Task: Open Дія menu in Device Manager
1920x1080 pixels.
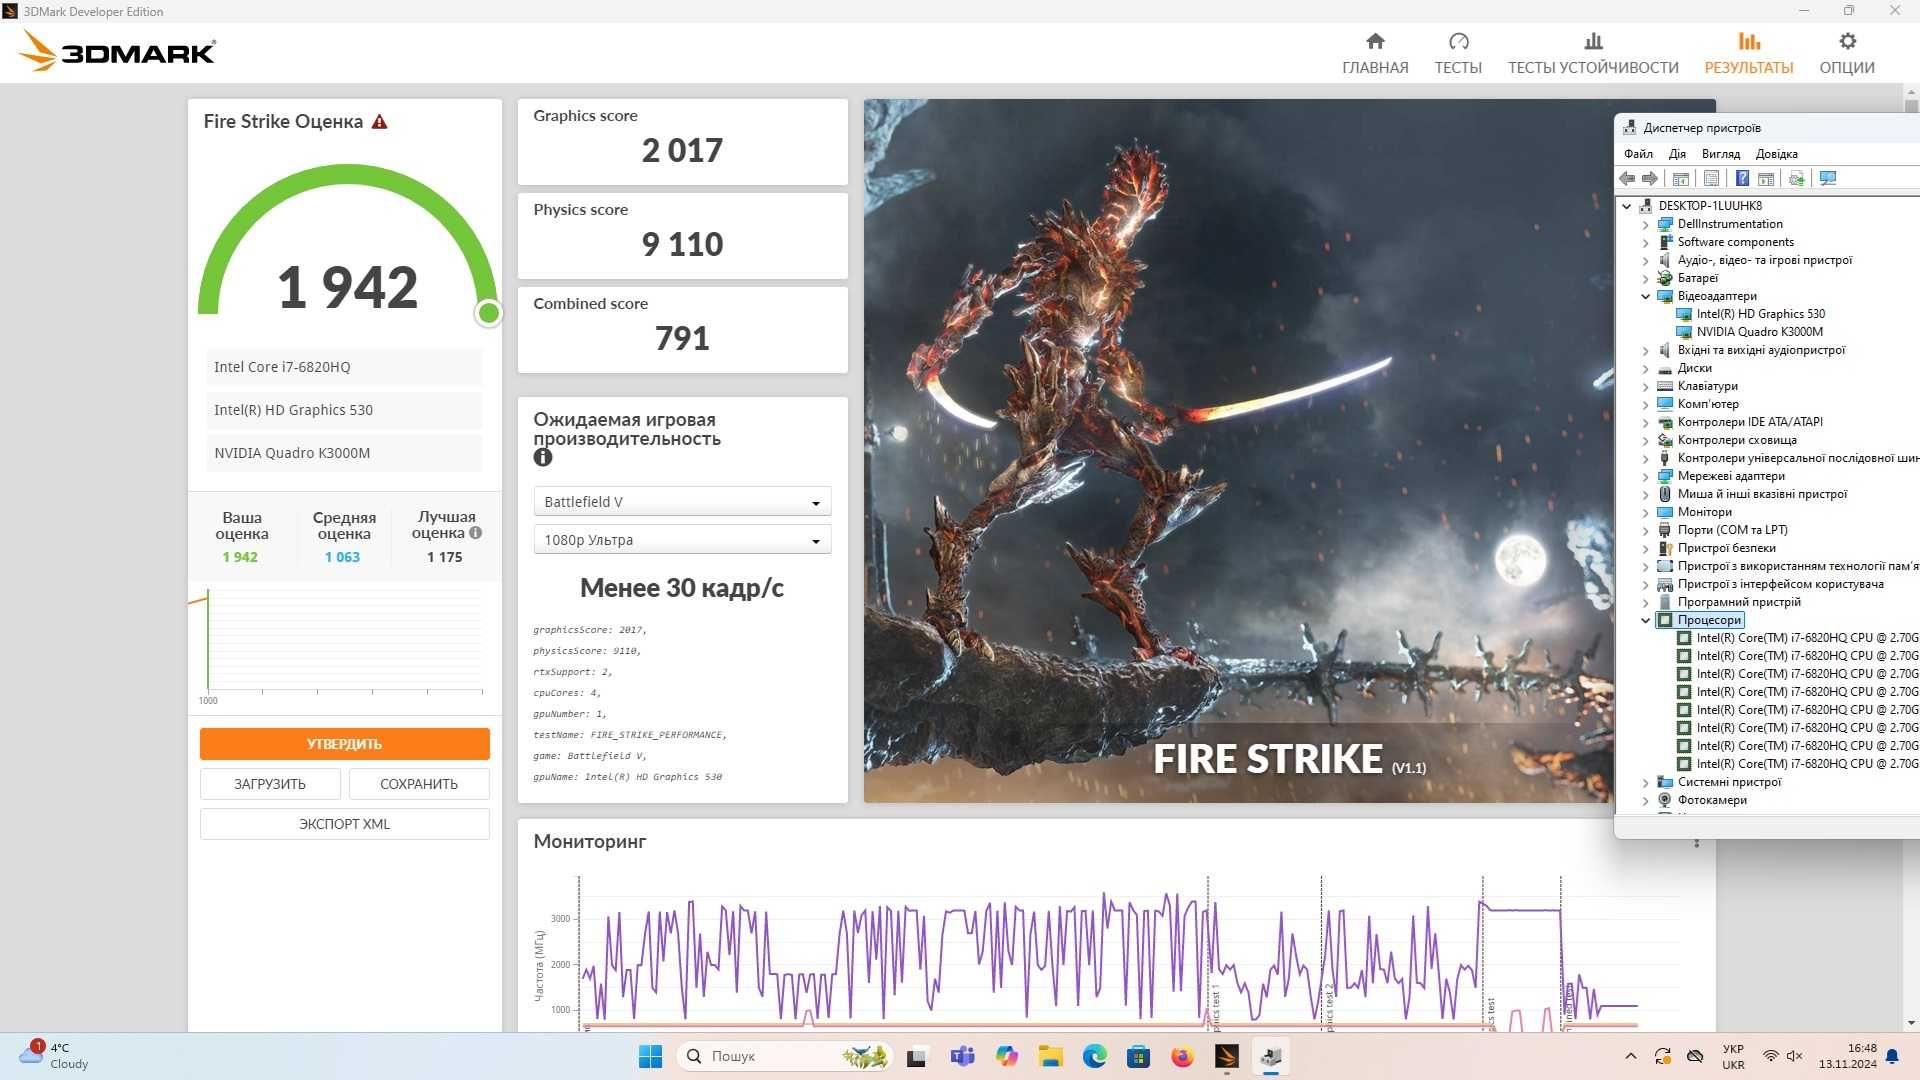Action: 1677,154
